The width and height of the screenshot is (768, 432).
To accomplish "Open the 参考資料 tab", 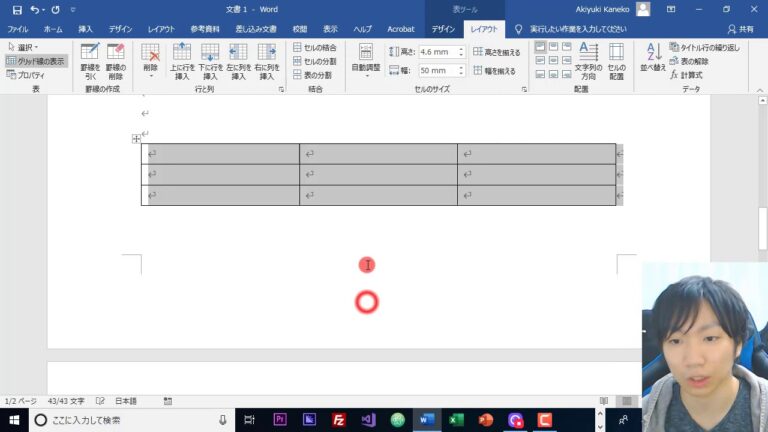I will [x=205, y=29].
